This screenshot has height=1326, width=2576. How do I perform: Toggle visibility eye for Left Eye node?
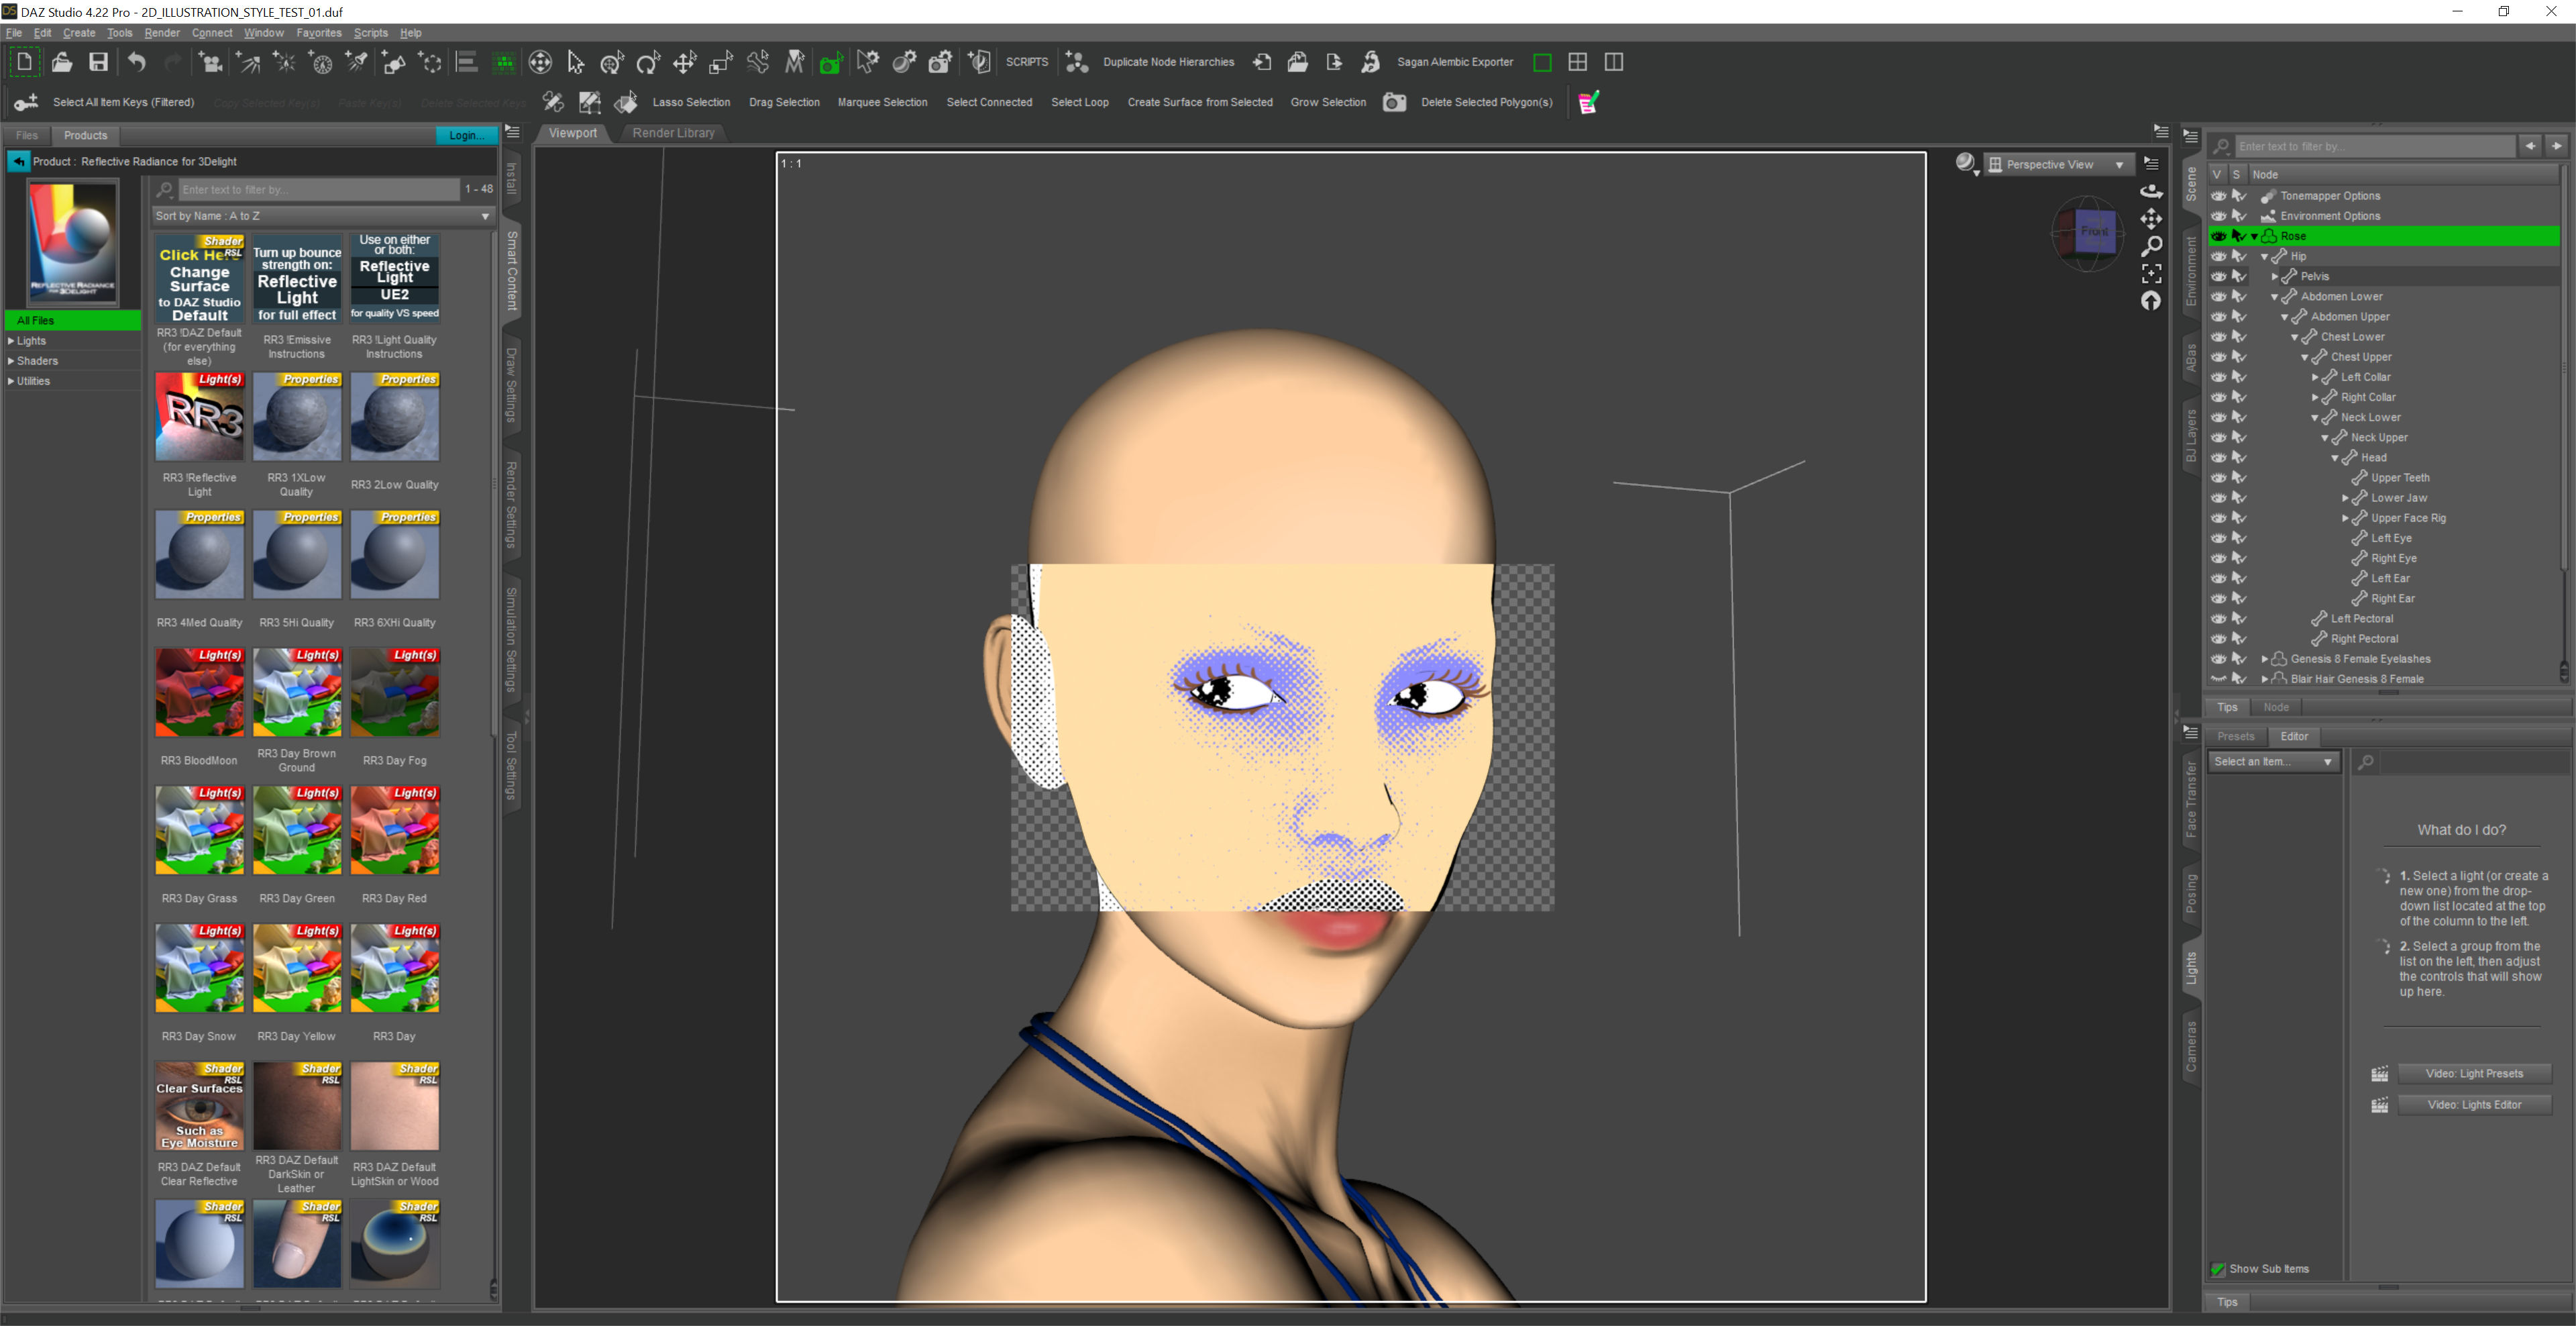point(2218,538)
